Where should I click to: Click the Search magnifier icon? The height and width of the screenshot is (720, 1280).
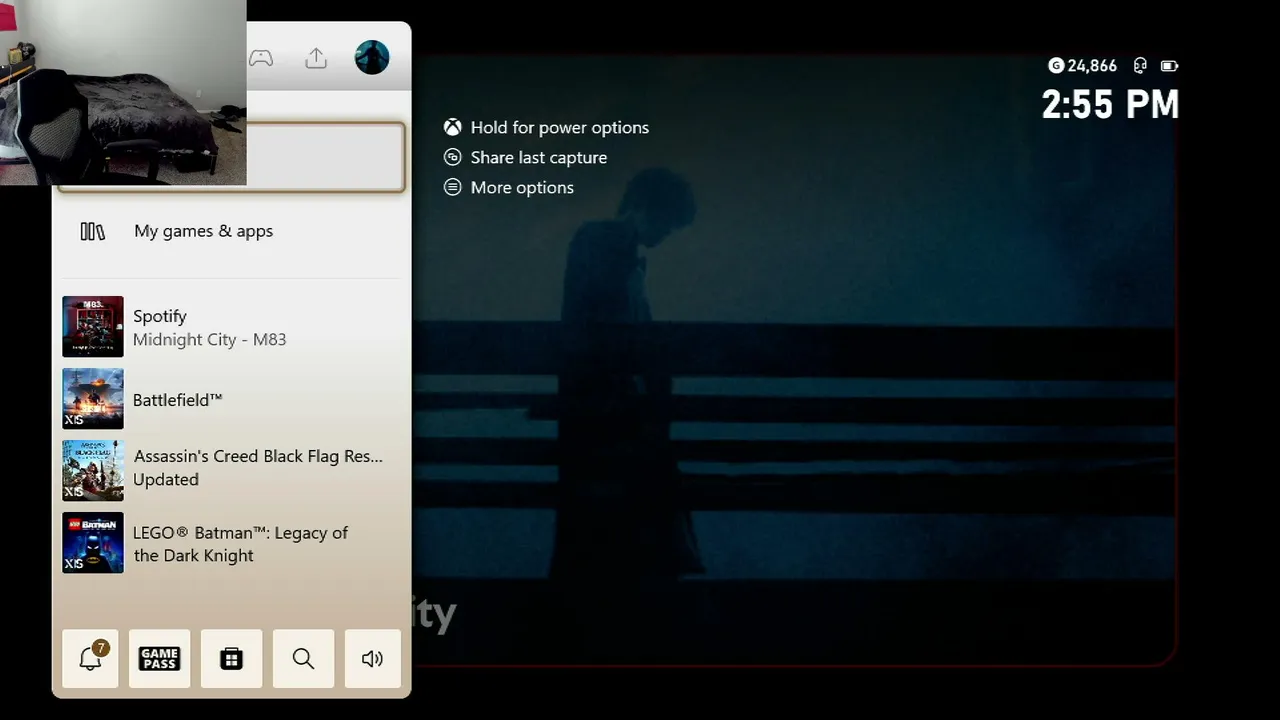point(303,659)
